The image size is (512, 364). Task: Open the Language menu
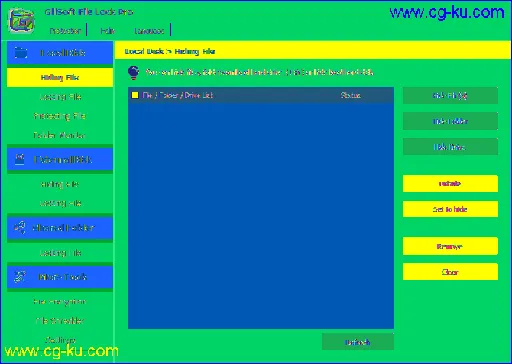click(x=149, y=31)
